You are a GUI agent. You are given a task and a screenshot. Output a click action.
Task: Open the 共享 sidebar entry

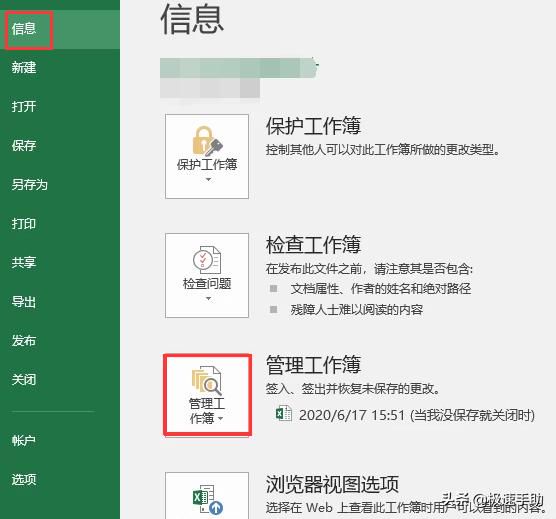tap(24, 263)
